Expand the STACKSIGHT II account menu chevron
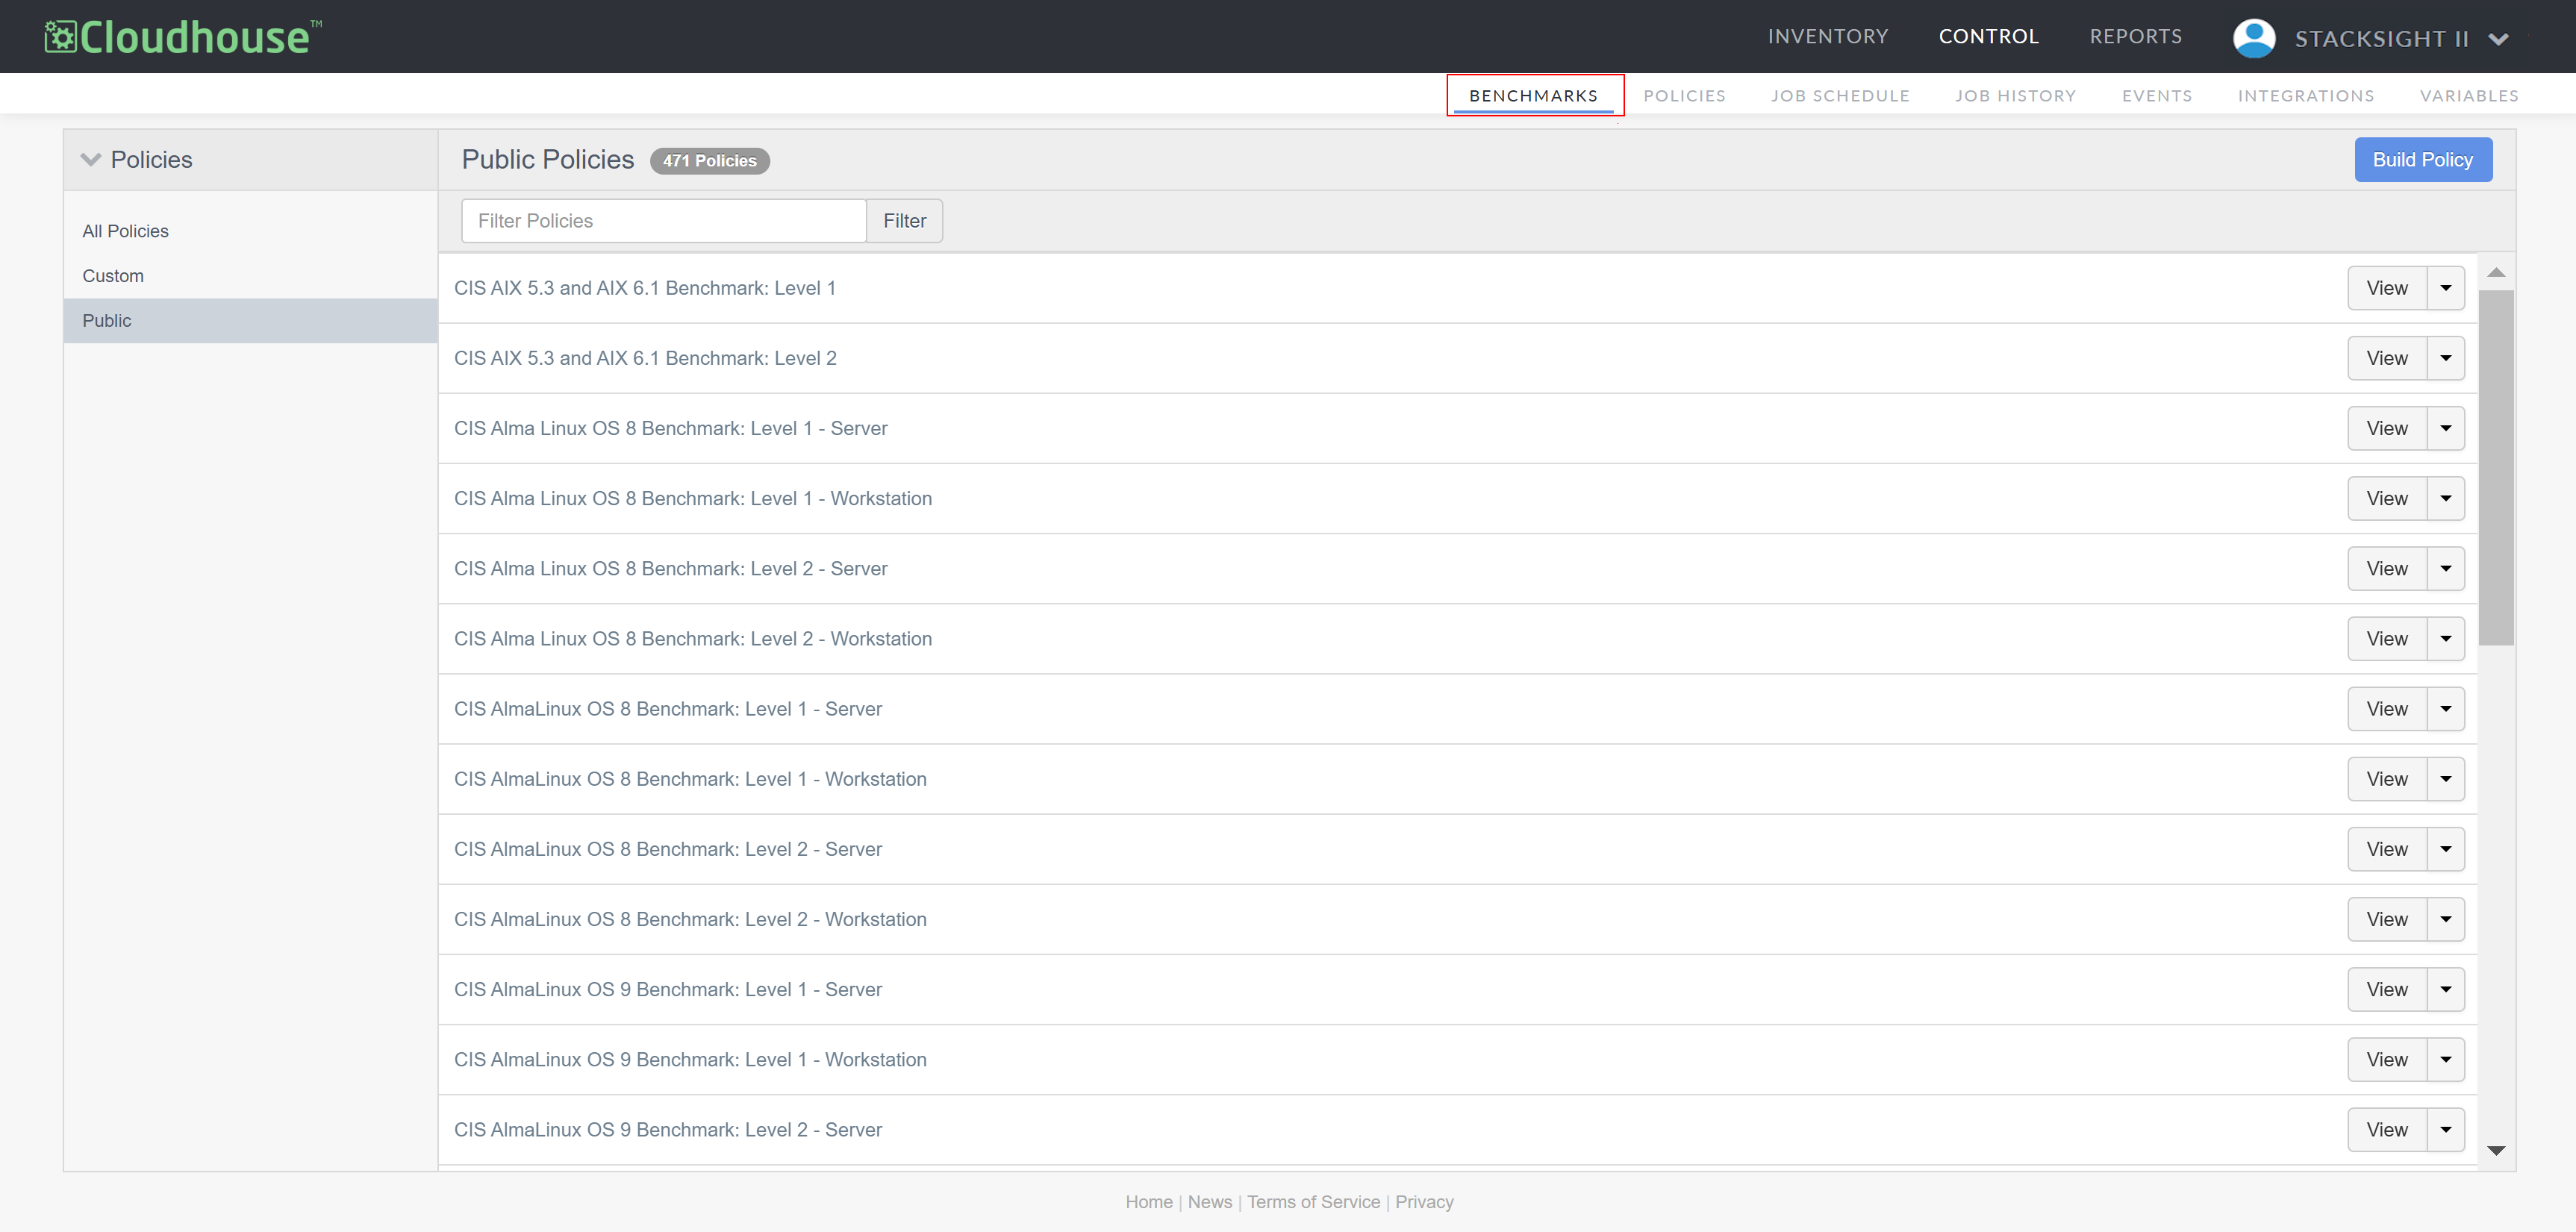 coord(2498,39)
